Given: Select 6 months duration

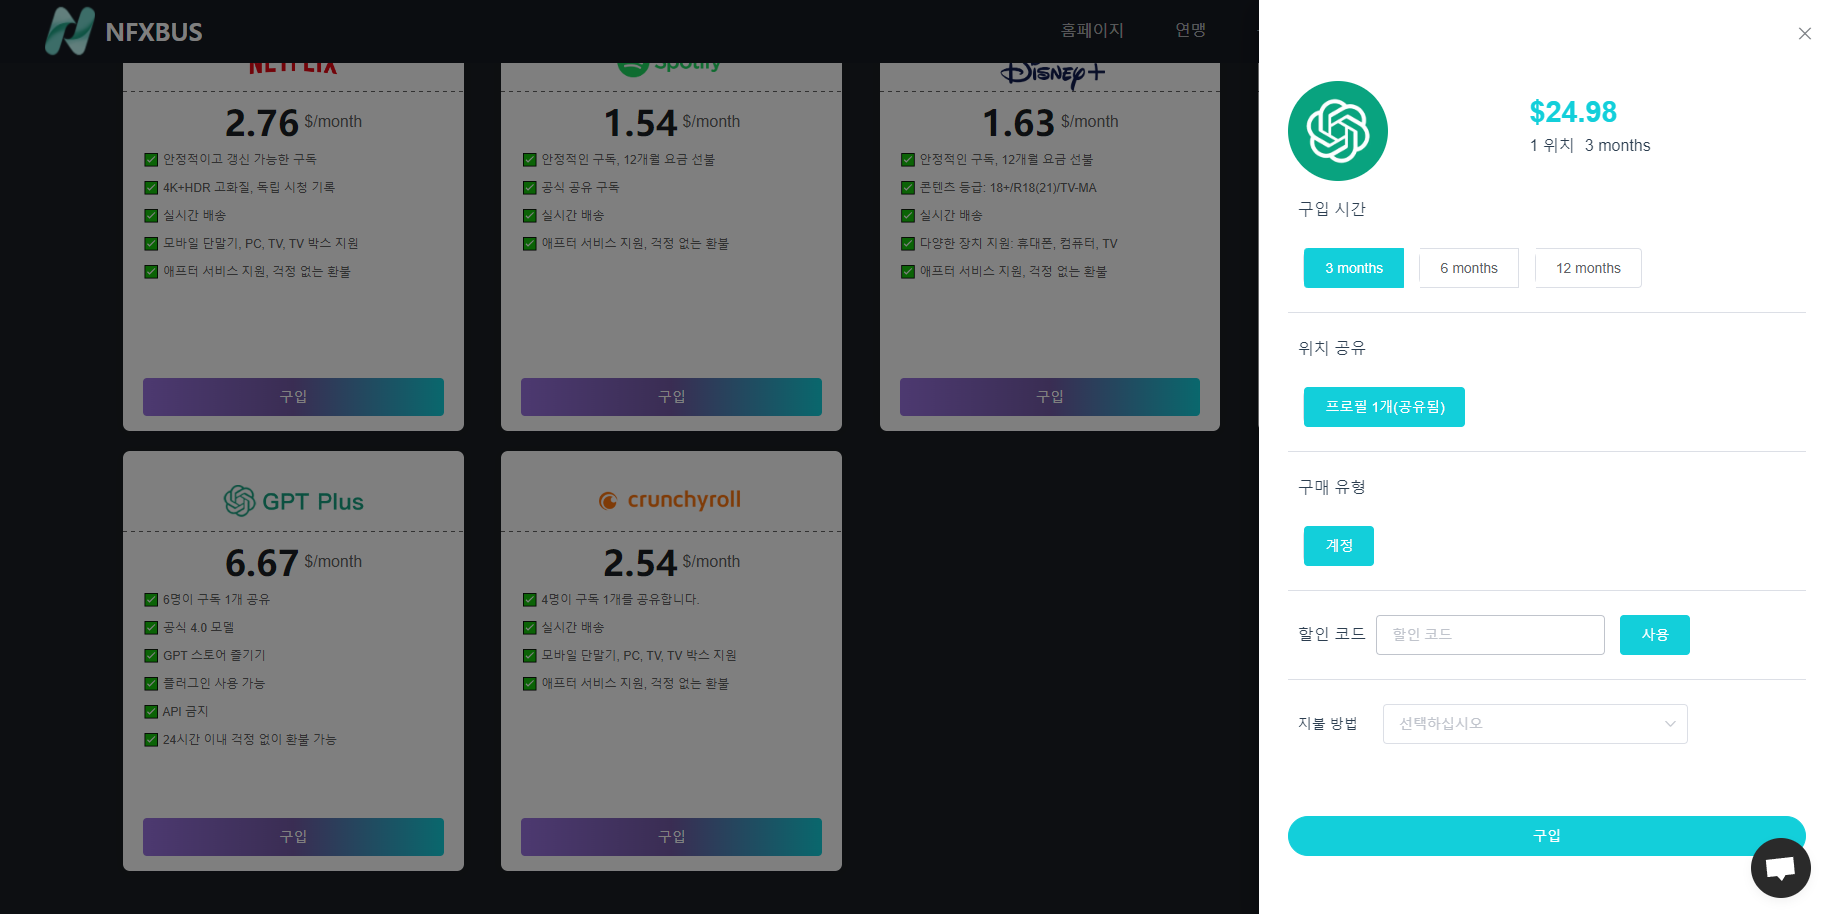Looking at the screenshot, I should tap(1468, 268).
